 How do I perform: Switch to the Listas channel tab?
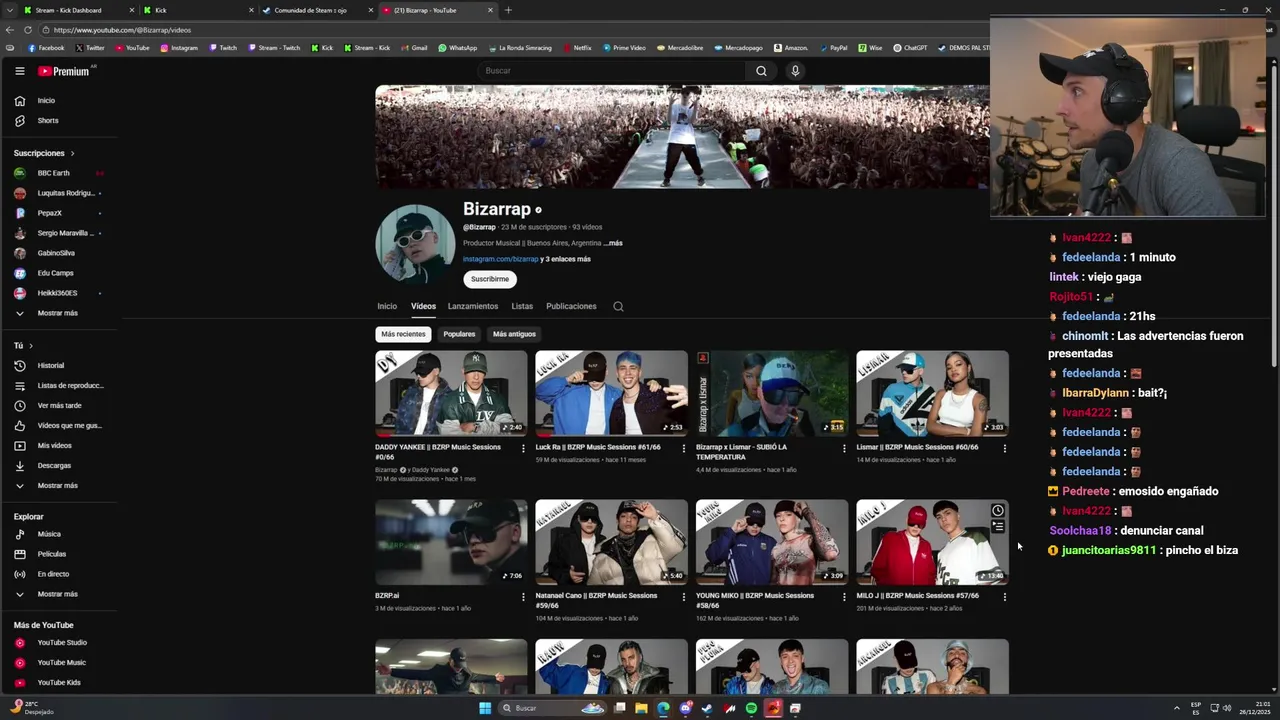tap(522, 306)
